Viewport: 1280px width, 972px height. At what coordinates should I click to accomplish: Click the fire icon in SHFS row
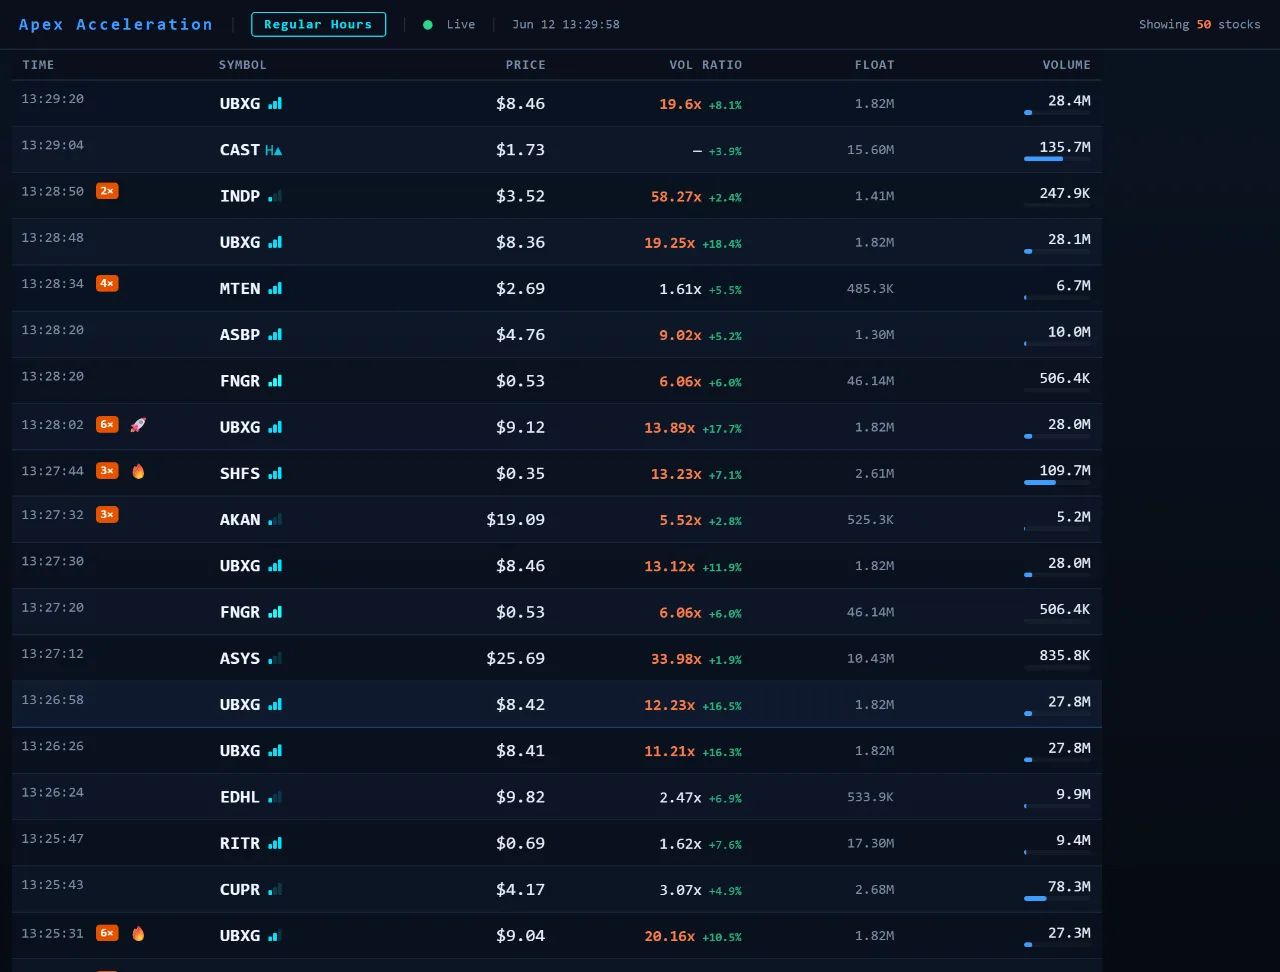(x=138, y=471)
